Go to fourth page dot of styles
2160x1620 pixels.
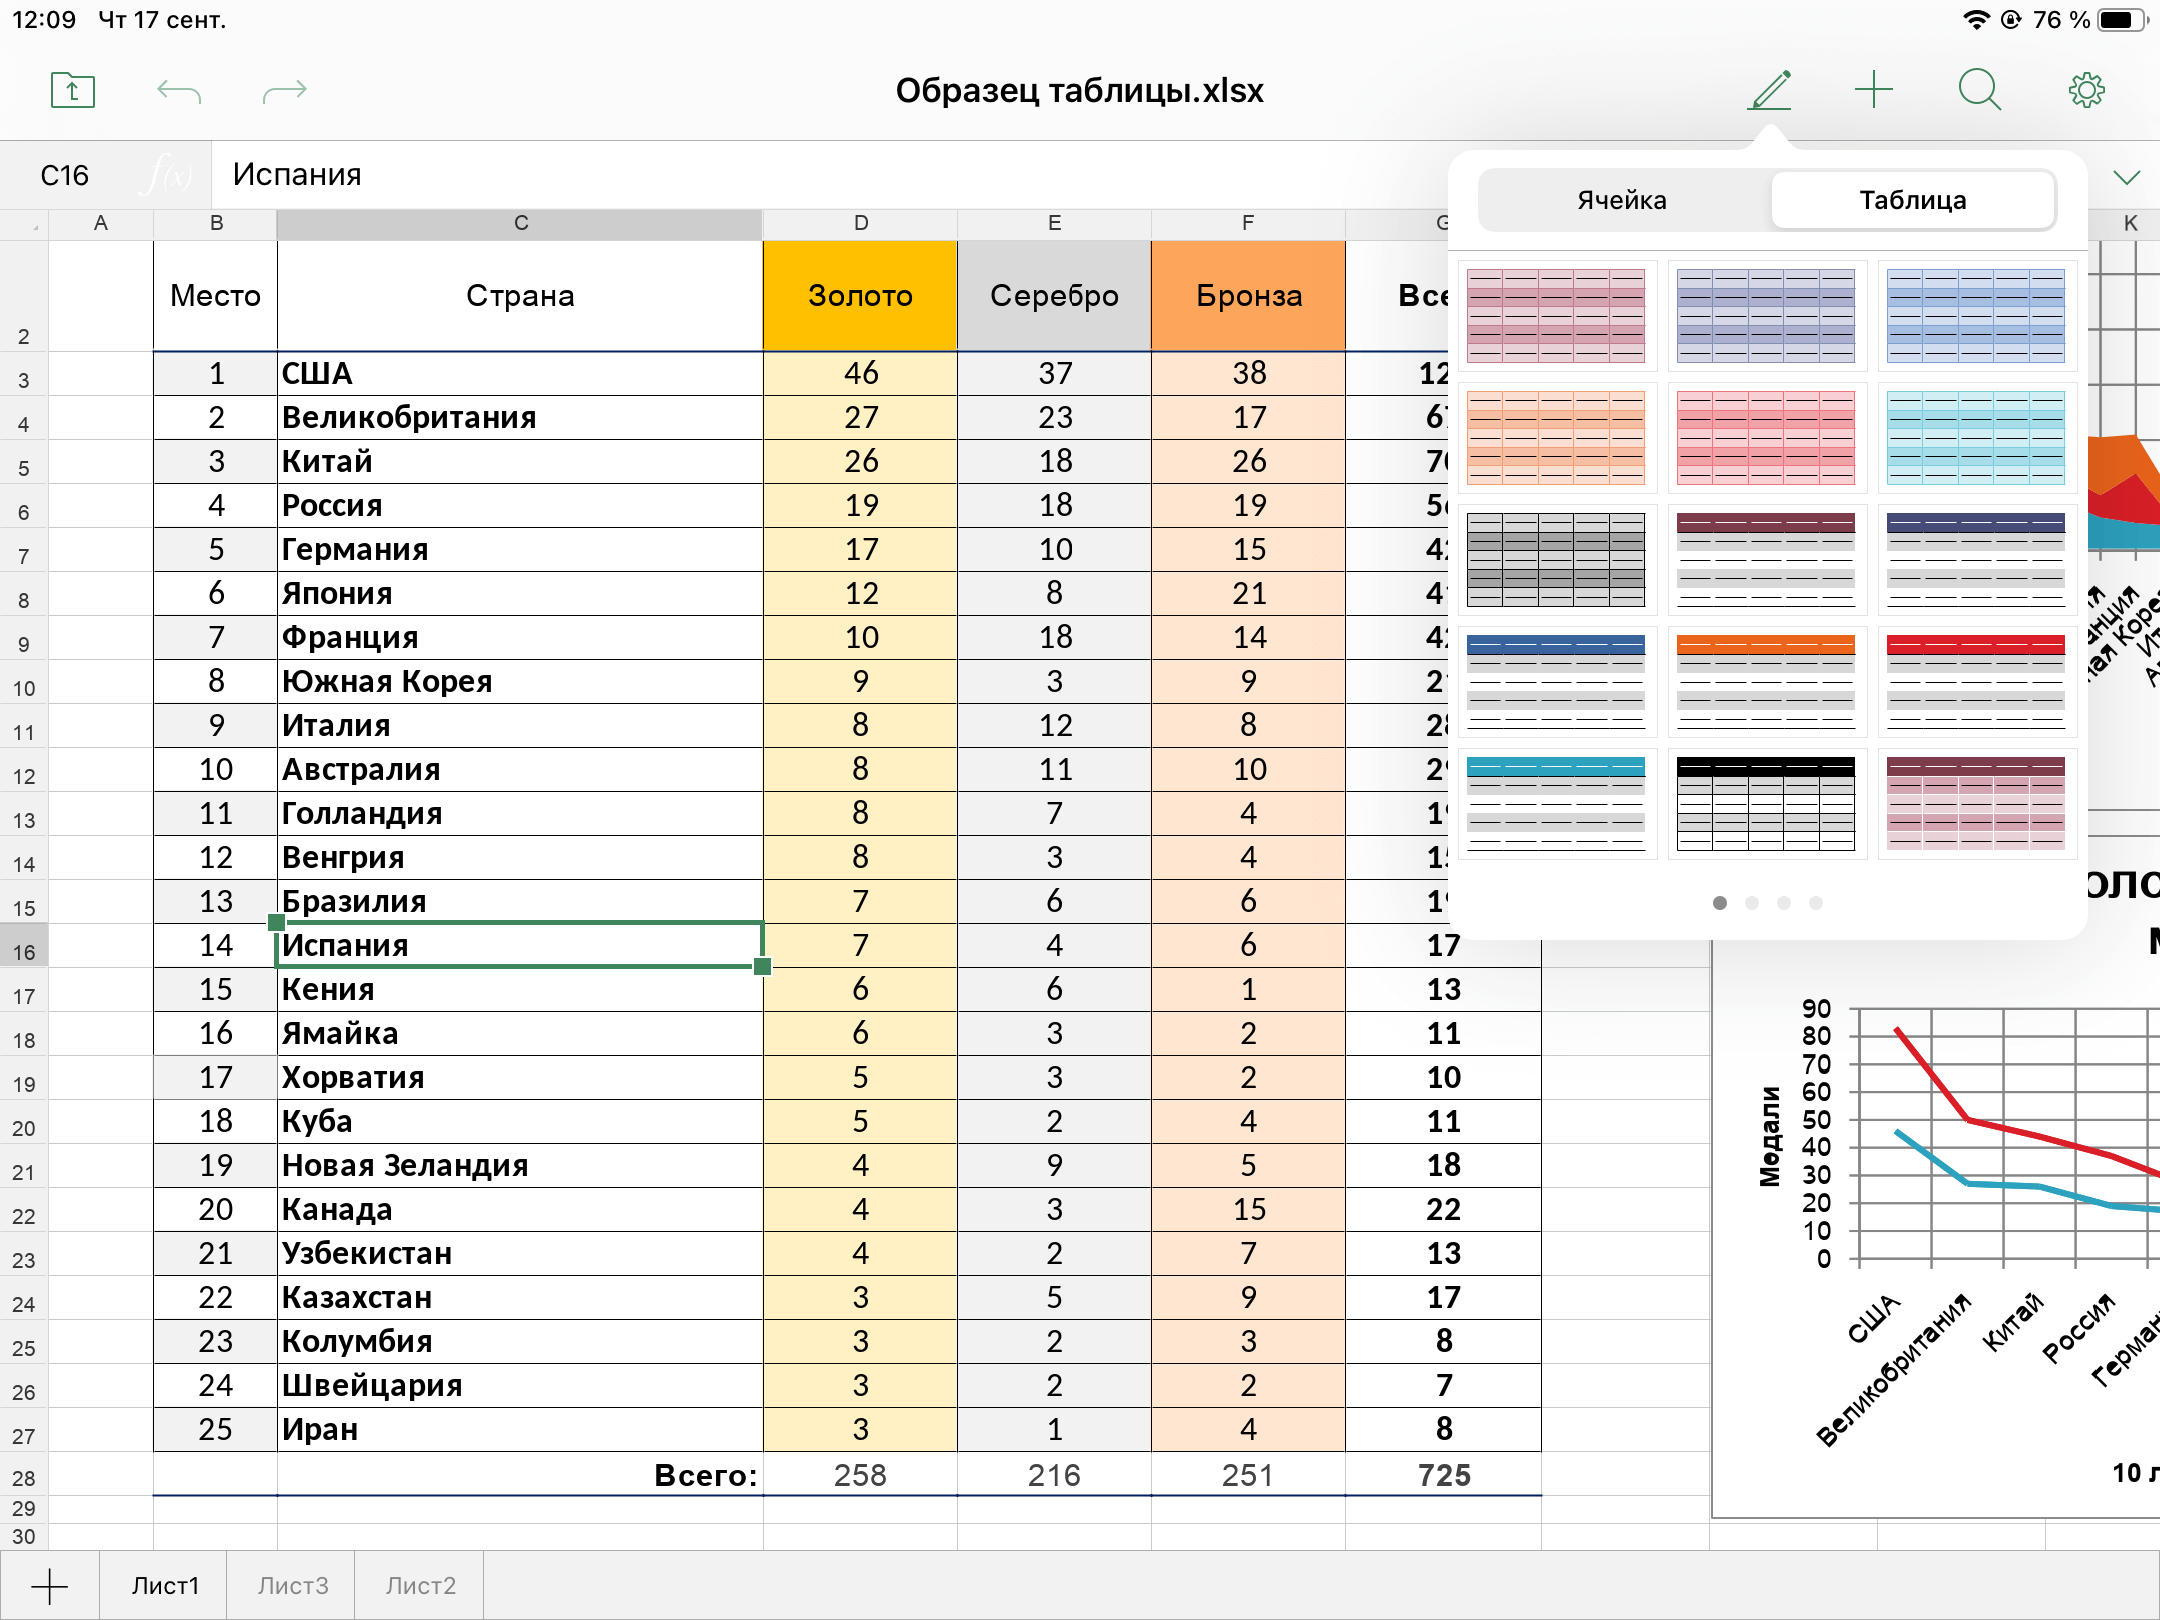click(x=1816, y=903)
